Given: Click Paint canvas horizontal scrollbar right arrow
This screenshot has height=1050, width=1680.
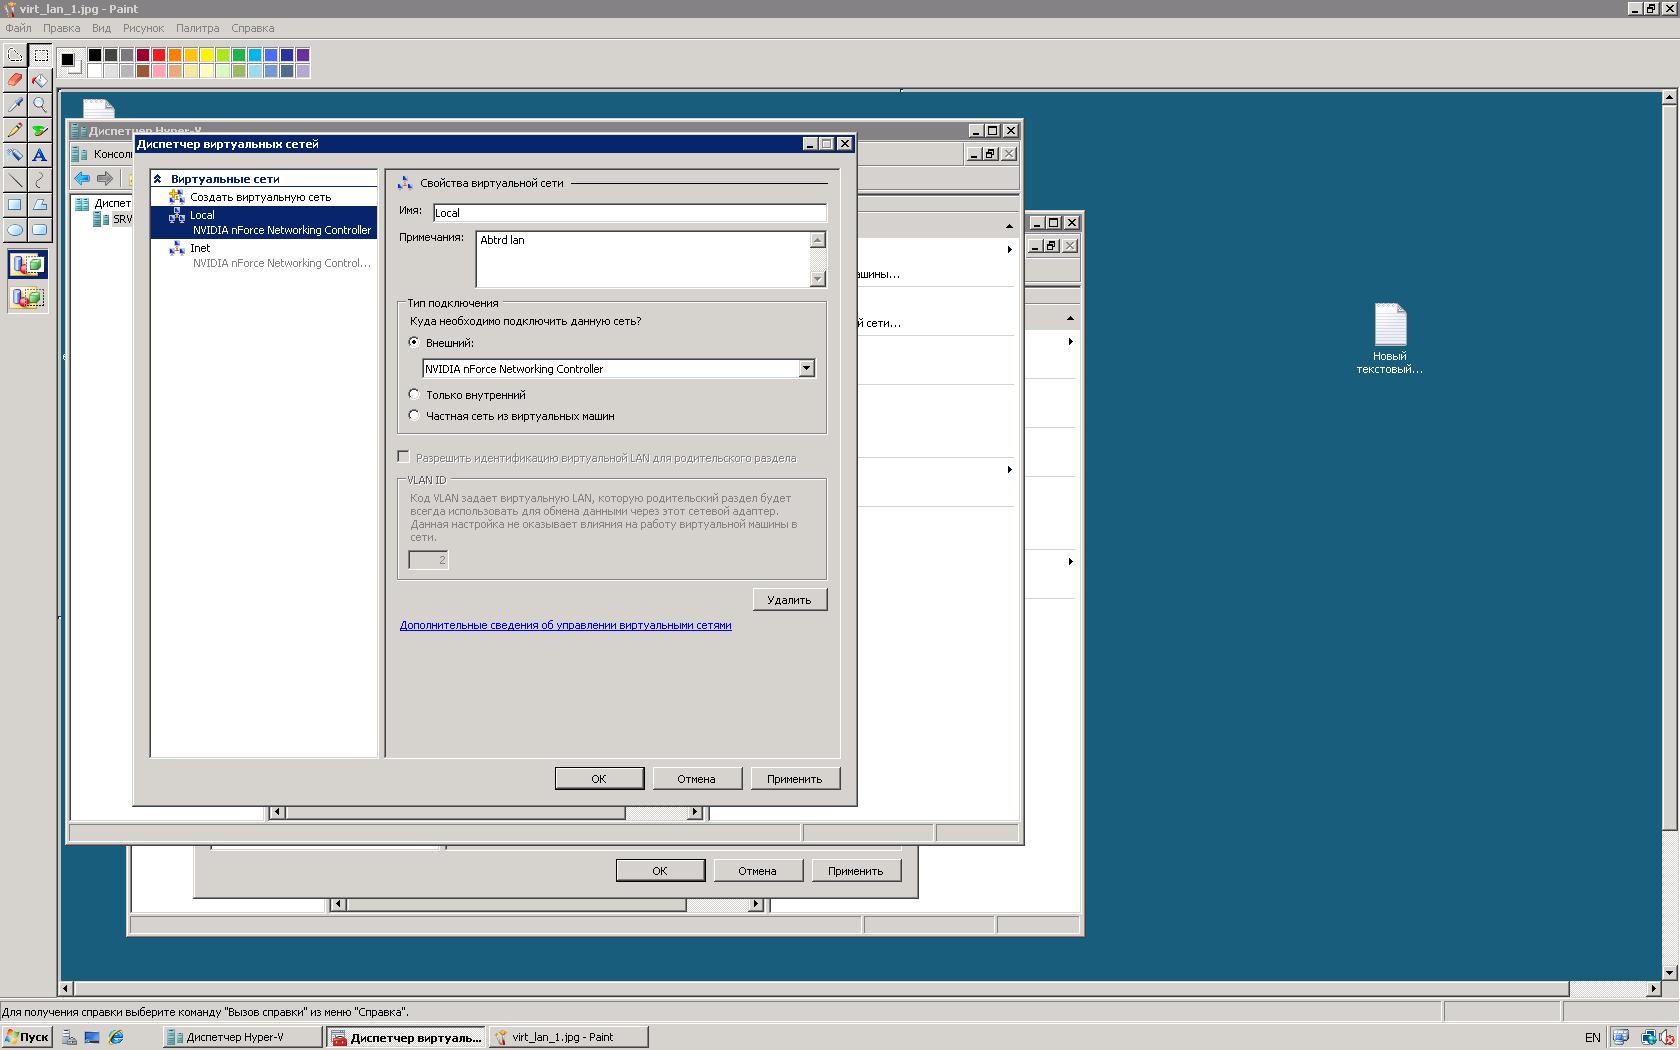Looking at the screenshot, I should click(x=1653, y=988).
